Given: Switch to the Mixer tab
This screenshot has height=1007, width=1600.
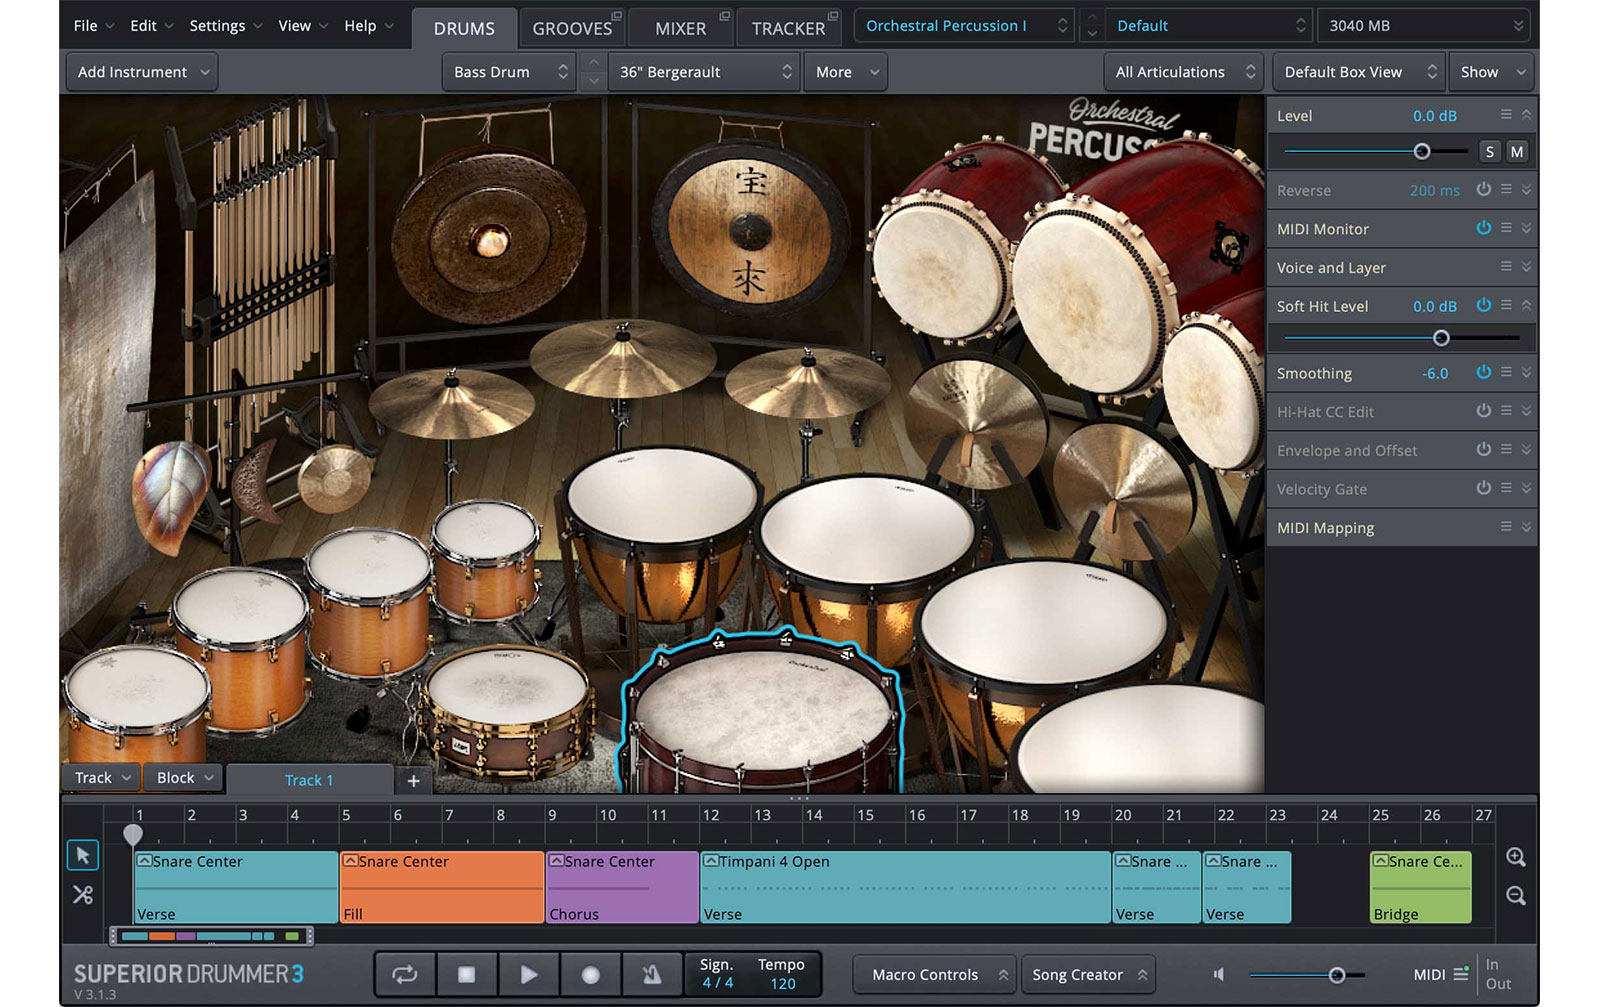Looking at the screenshot, I should [681, 29].
